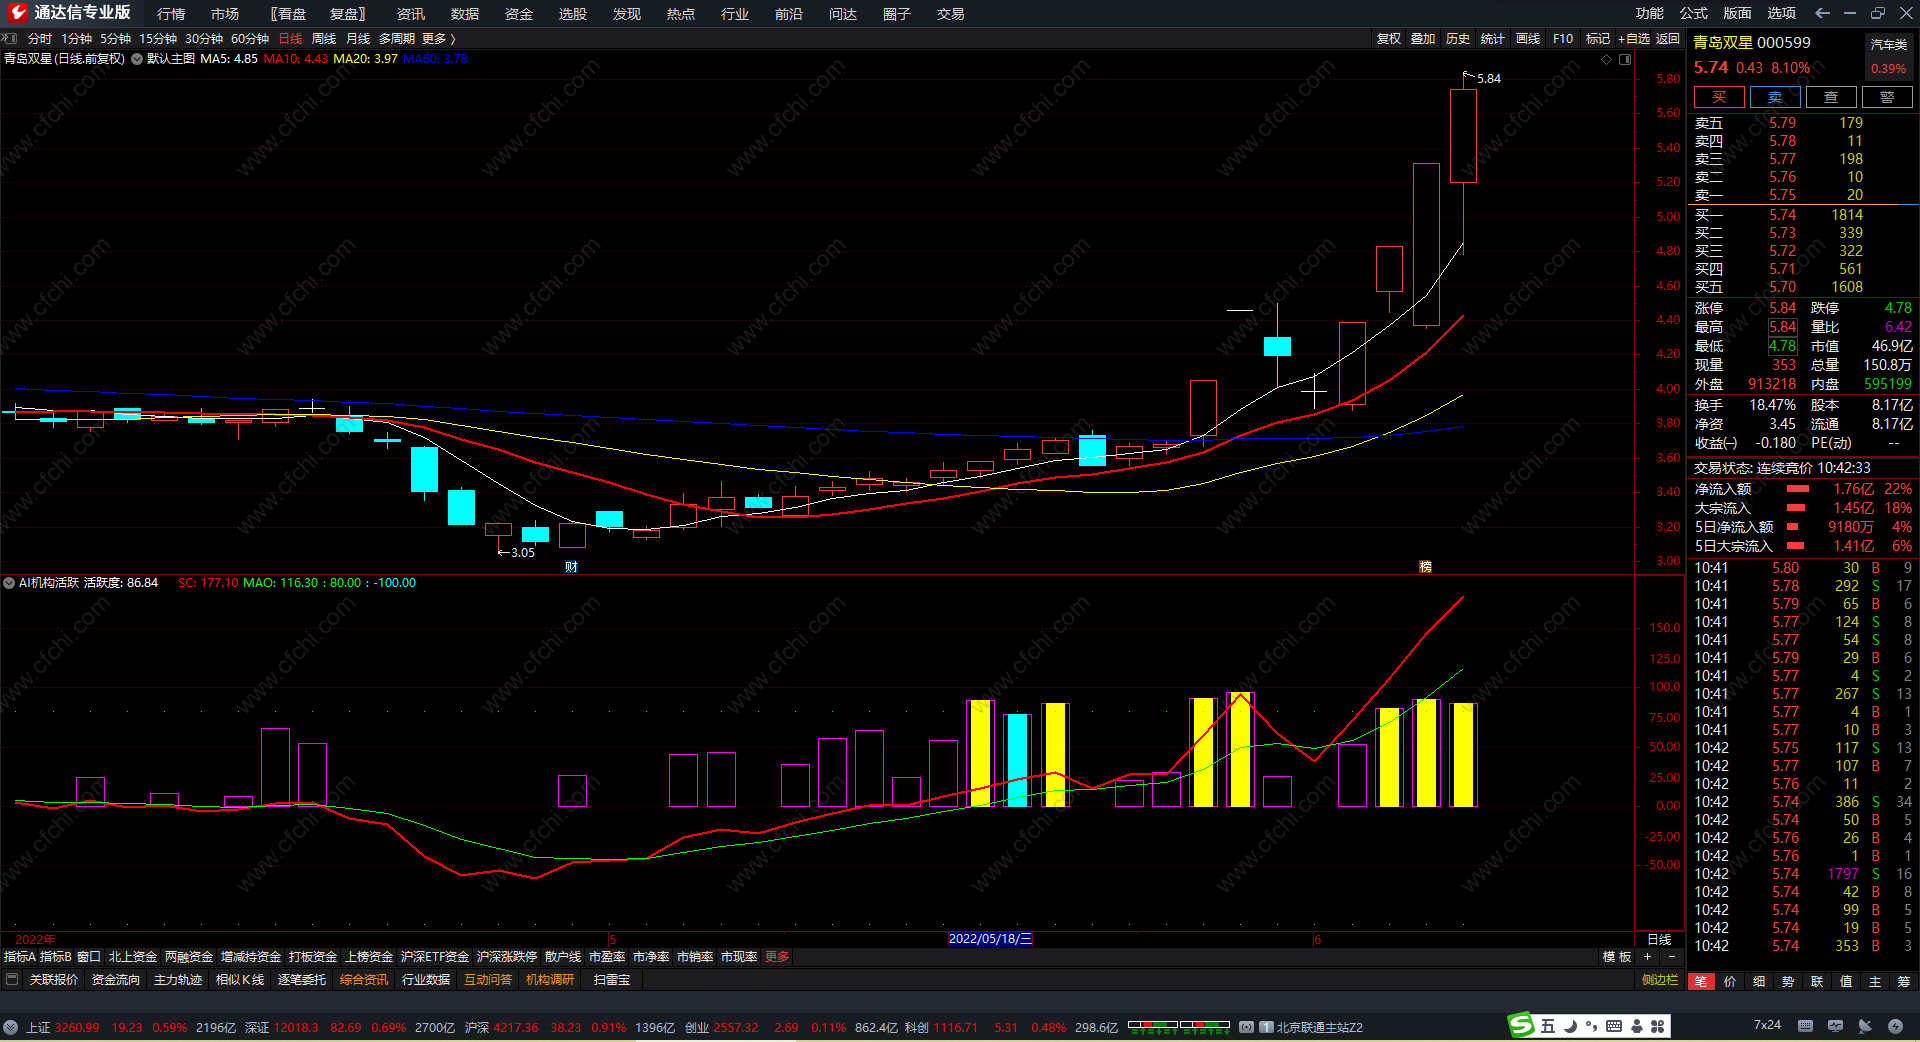The width and height of the screenshot is (1920, 1042).
Task: Switch to the 60分钟 period
Action: coord(250,38)
